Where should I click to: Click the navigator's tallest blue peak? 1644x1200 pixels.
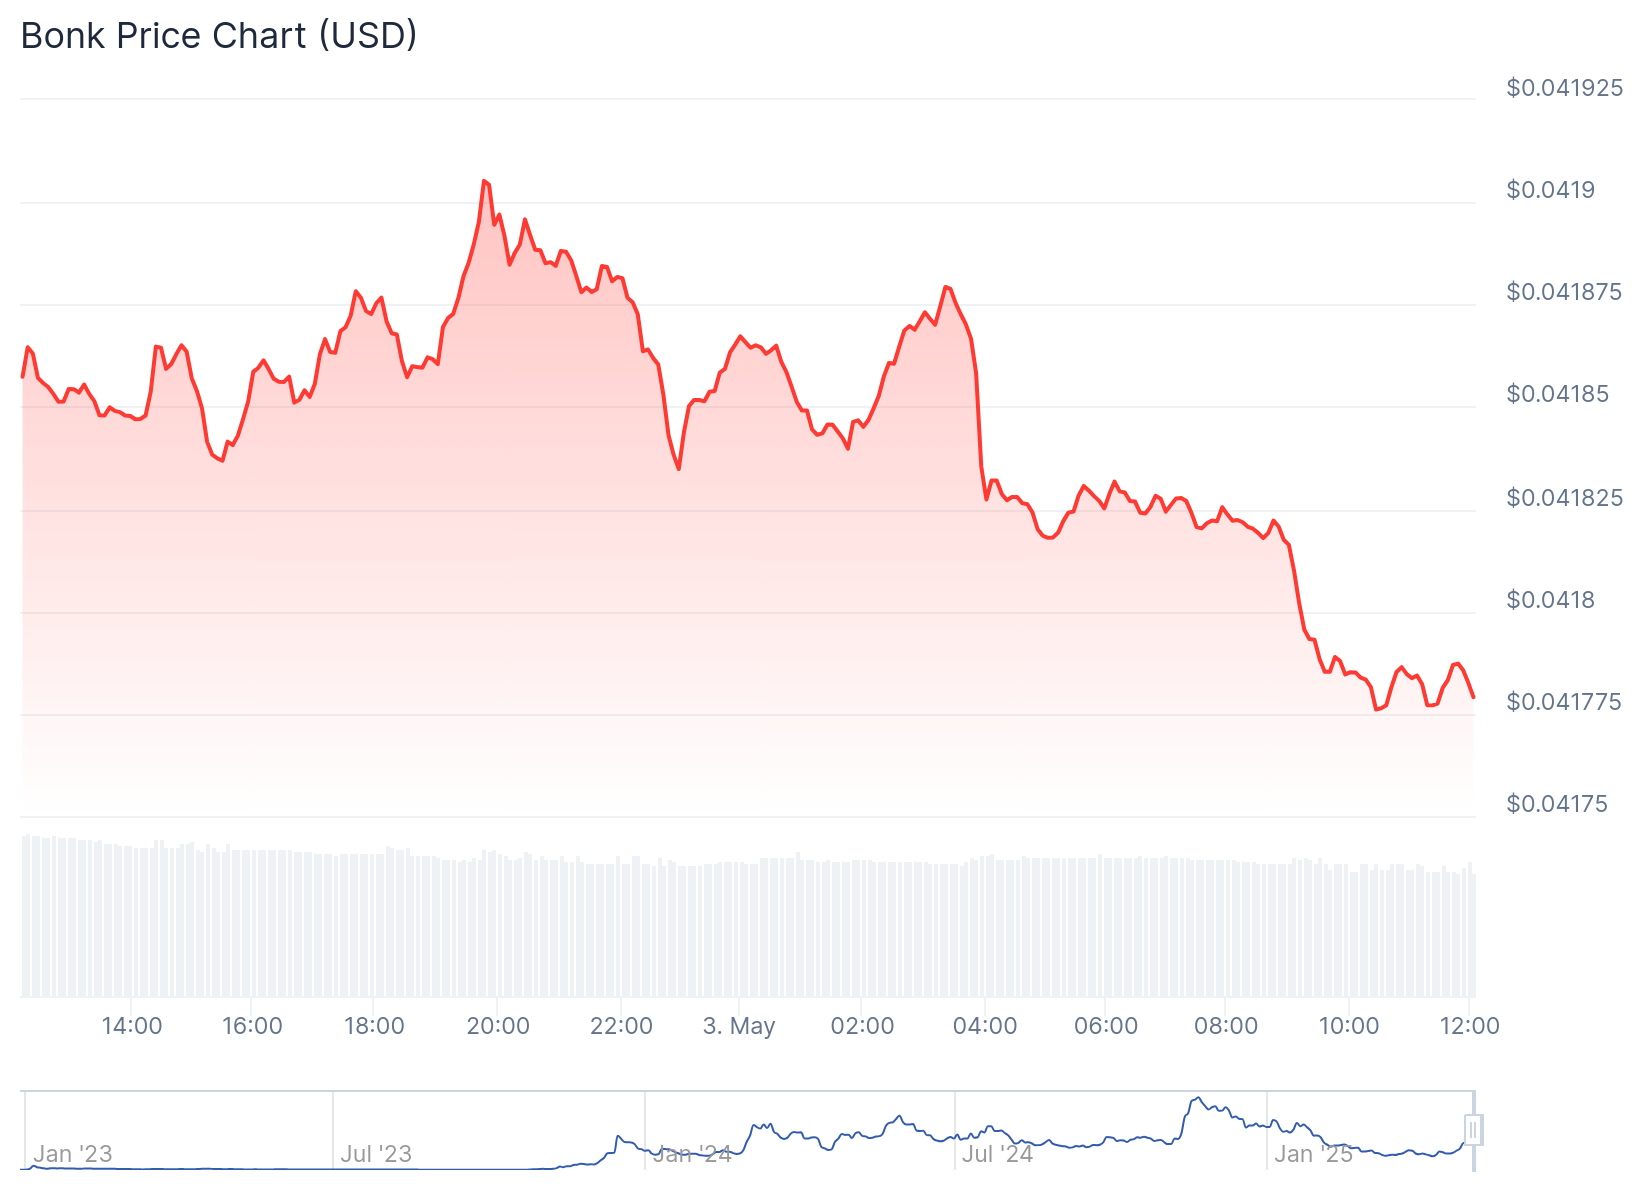[x=1197, y=1099]
